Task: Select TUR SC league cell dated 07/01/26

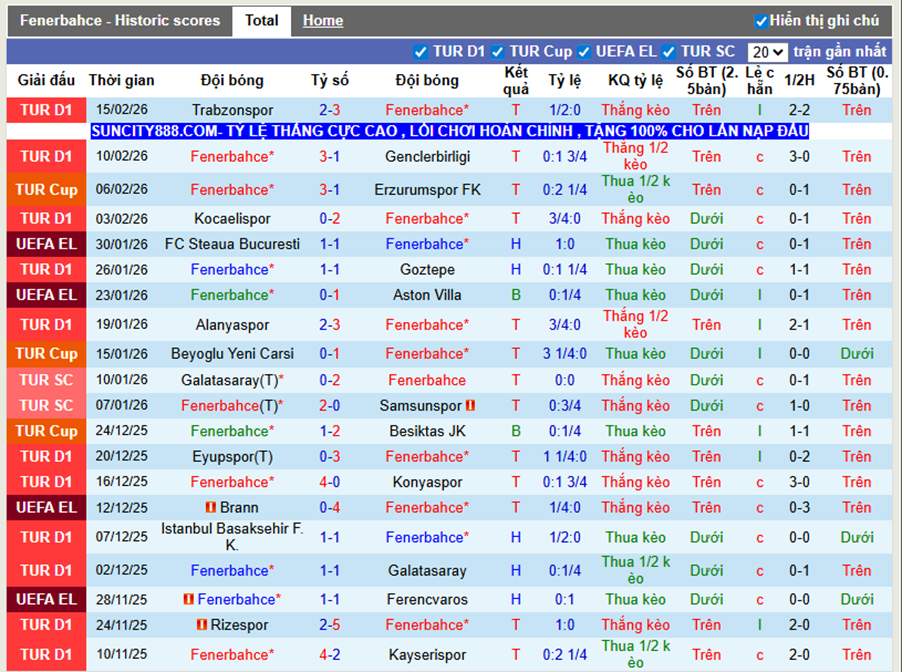Action: (46, 406)
